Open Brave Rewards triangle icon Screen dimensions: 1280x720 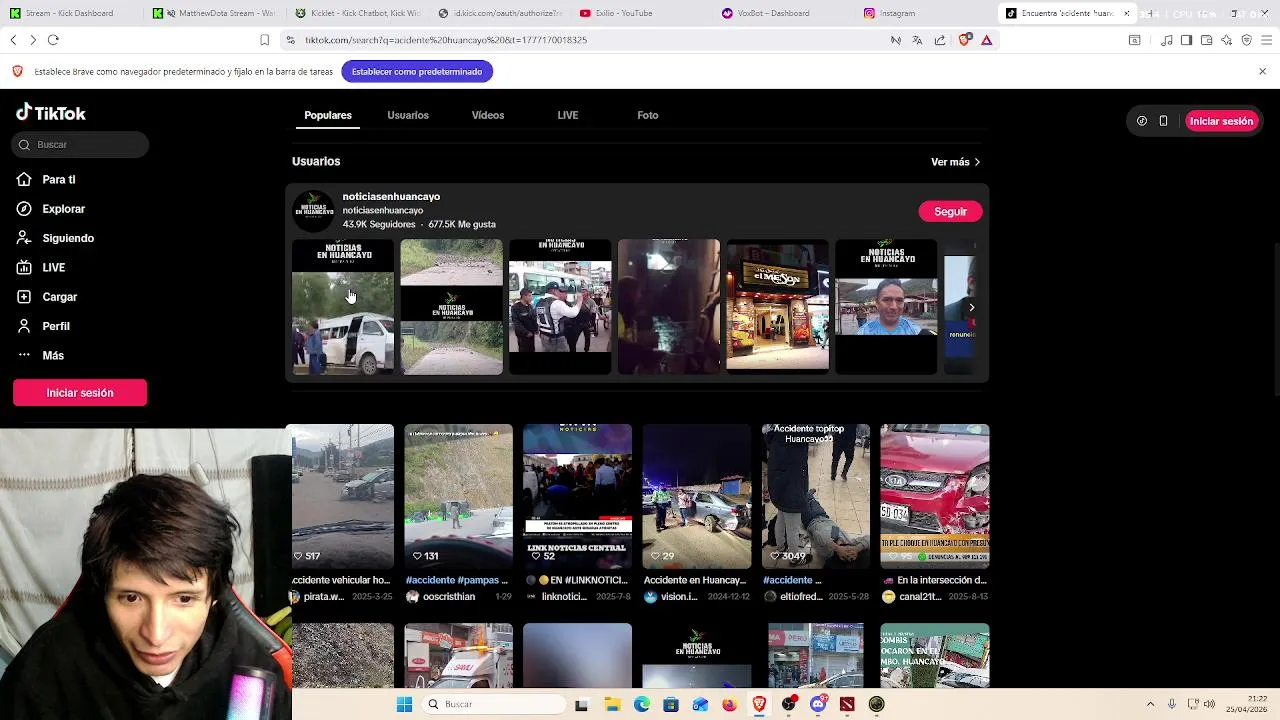coord(986,40)
